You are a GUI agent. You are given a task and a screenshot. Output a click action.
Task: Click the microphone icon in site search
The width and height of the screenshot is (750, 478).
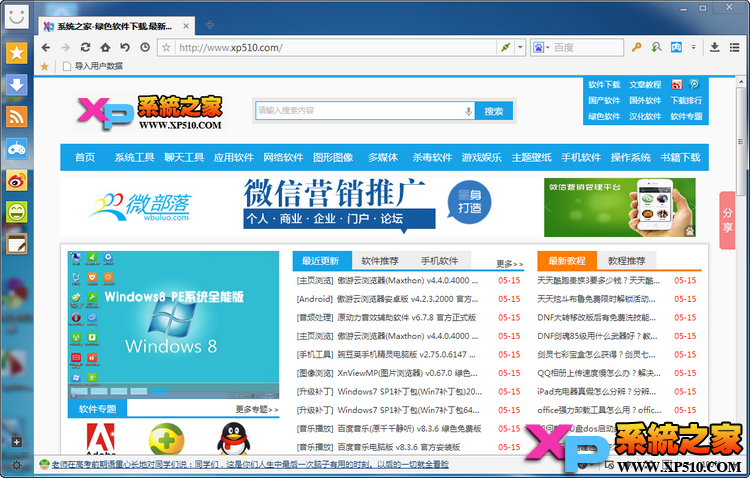coord(469,111)
